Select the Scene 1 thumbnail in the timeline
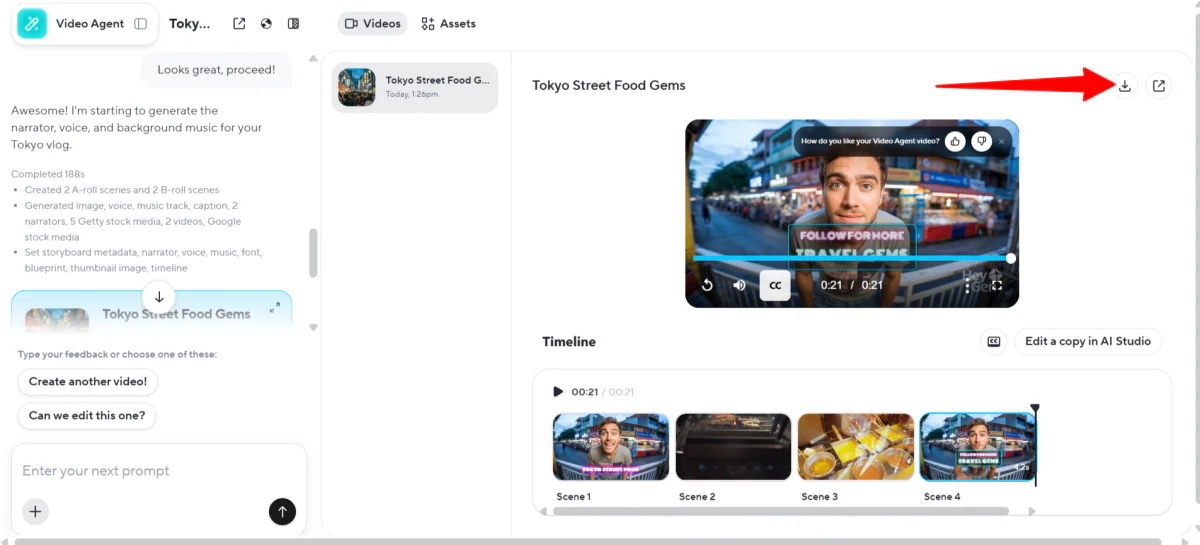1200x545 pixels. (611, 447)
